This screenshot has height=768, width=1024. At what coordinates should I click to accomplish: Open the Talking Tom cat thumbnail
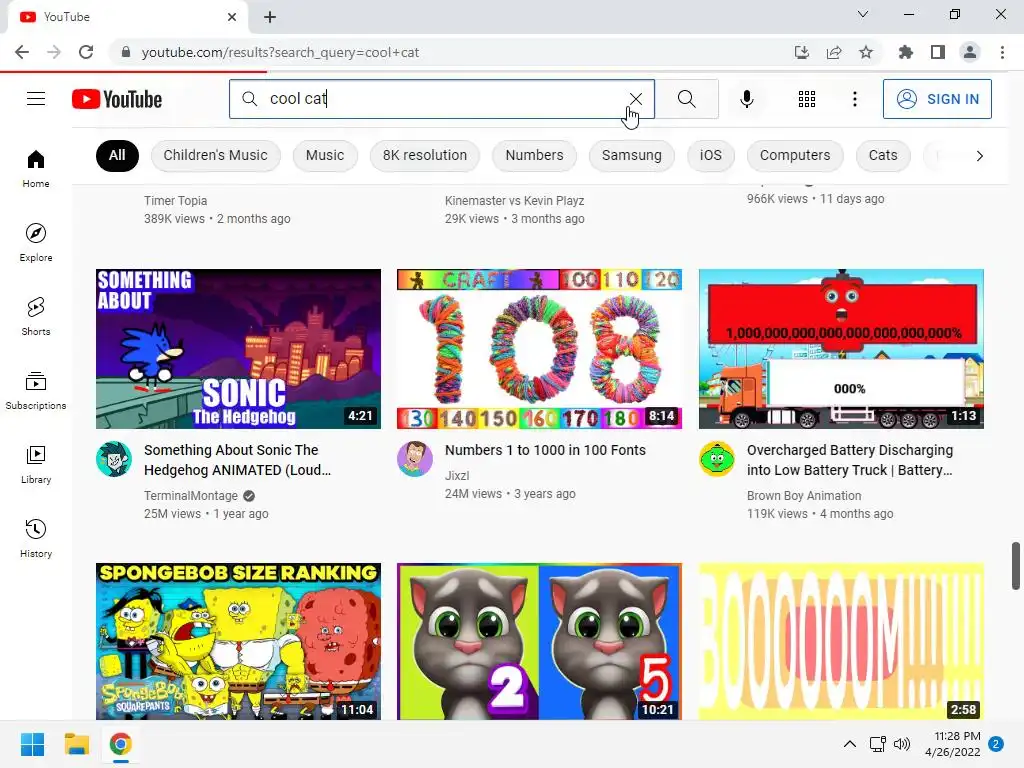coord(539,641)
